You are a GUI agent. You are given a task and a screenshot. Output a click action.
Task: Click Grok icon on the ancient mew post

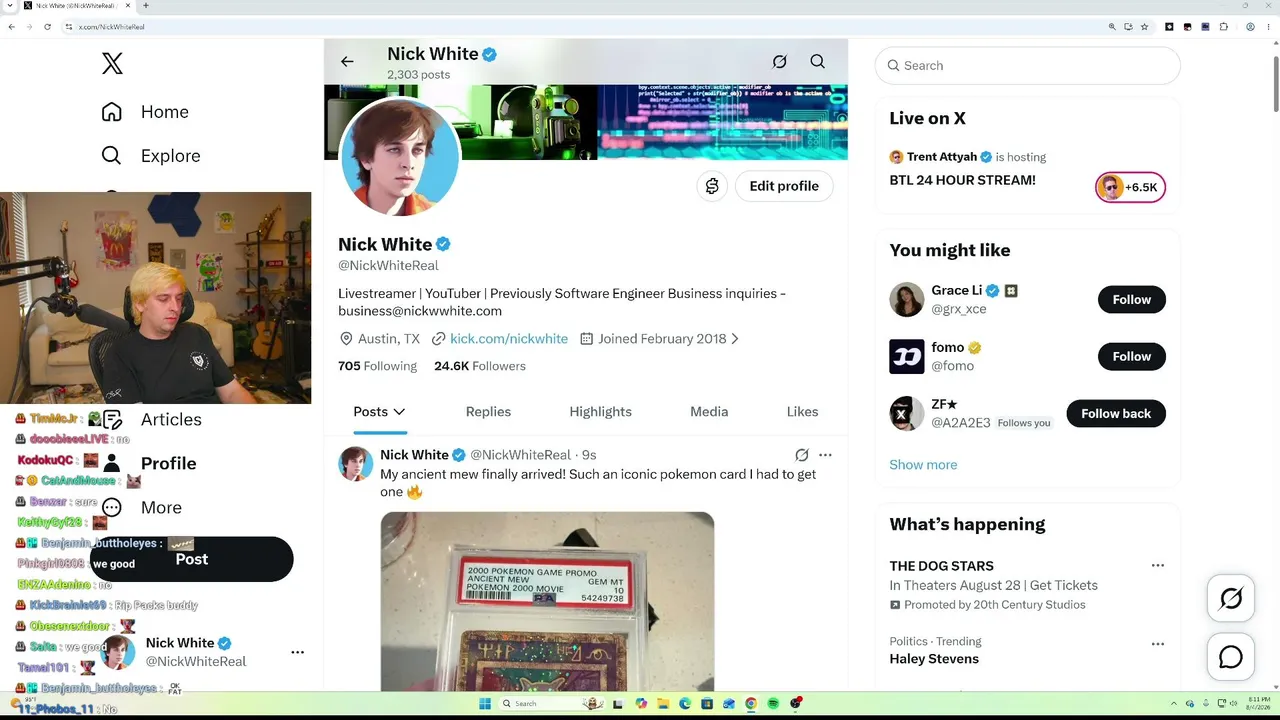[802, 455]
